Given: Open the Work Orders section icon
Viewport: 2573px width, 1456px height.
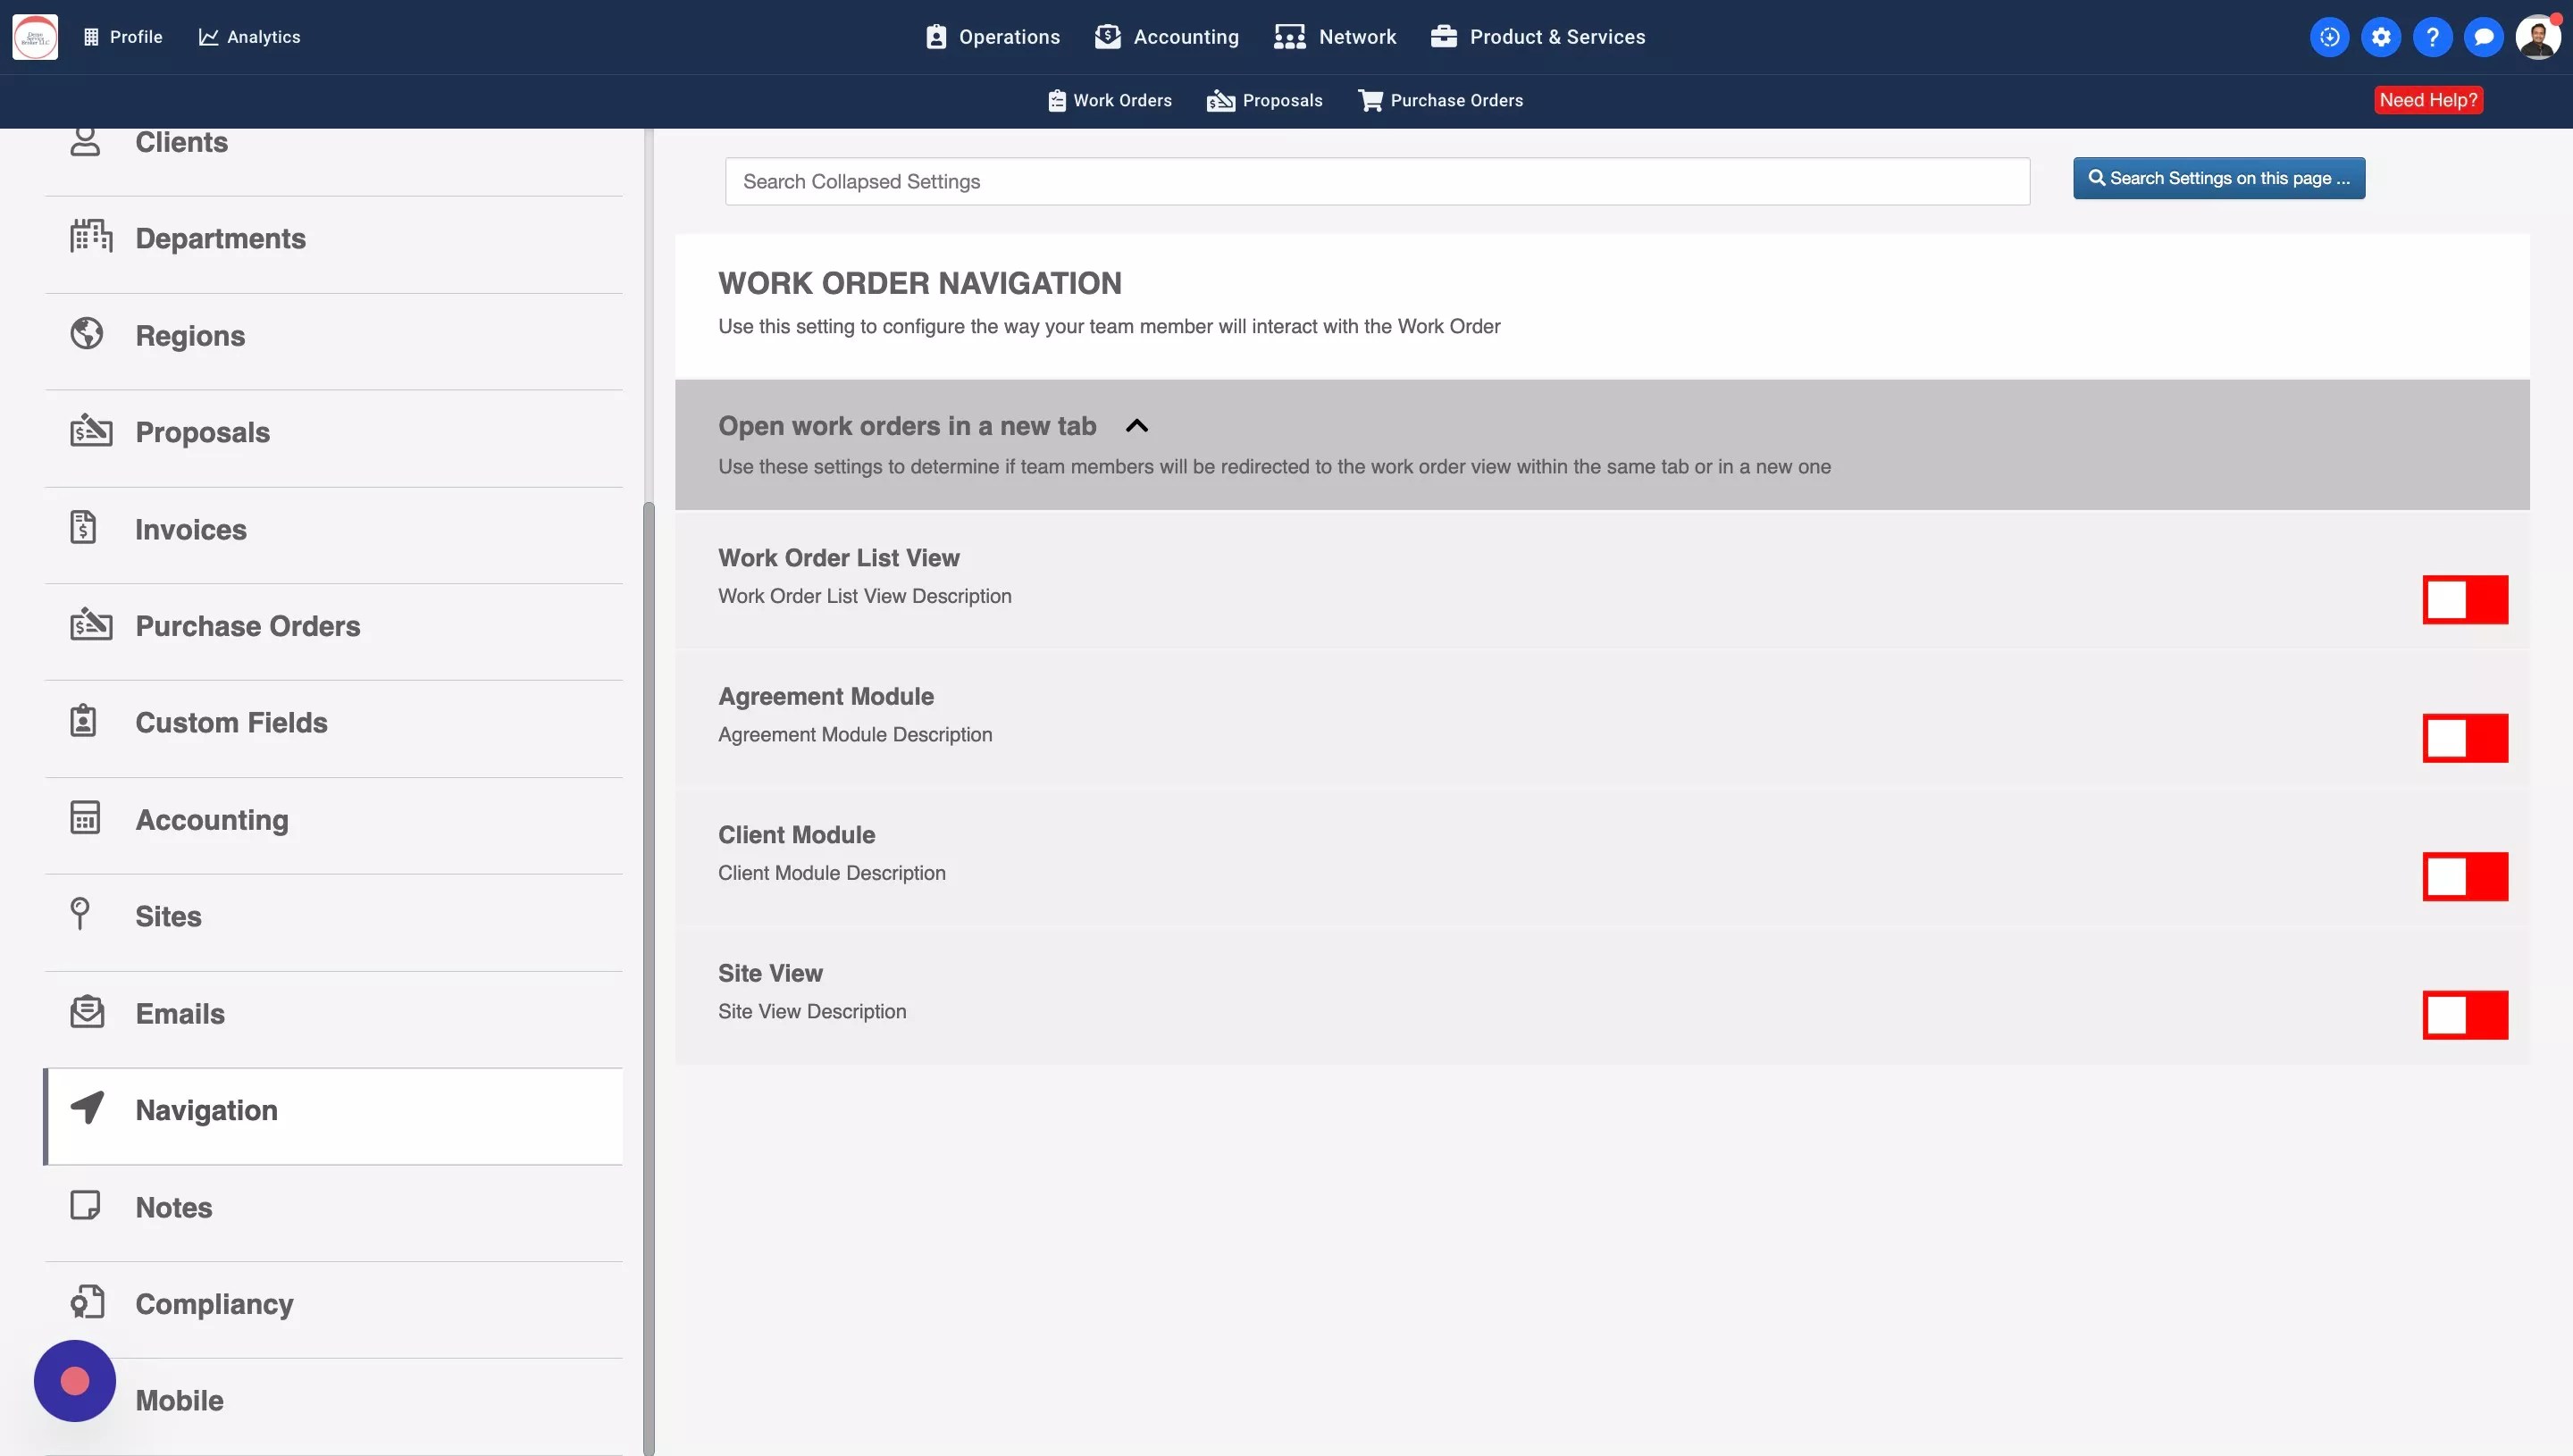Looking at the screenshot, I should click(x=1057, y=100).
